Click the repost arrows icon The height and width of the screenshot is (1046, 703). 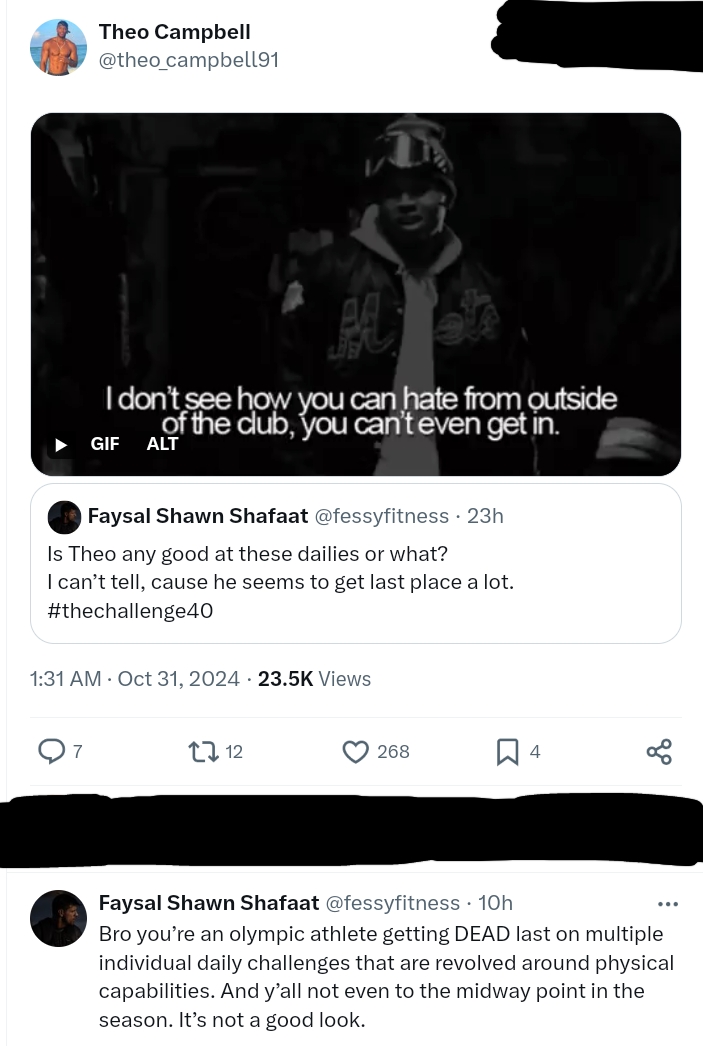[203, 752]
